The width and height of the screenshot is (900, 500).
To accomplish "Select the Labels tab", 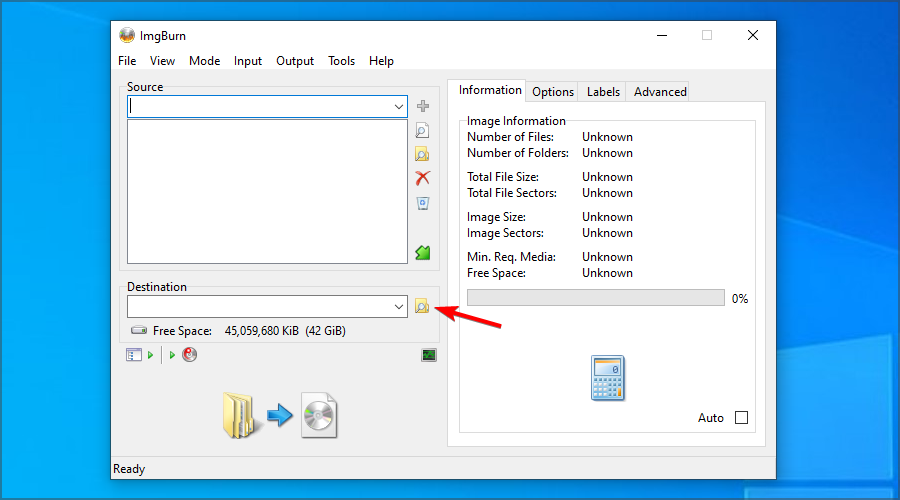I will tap(603, 91).
